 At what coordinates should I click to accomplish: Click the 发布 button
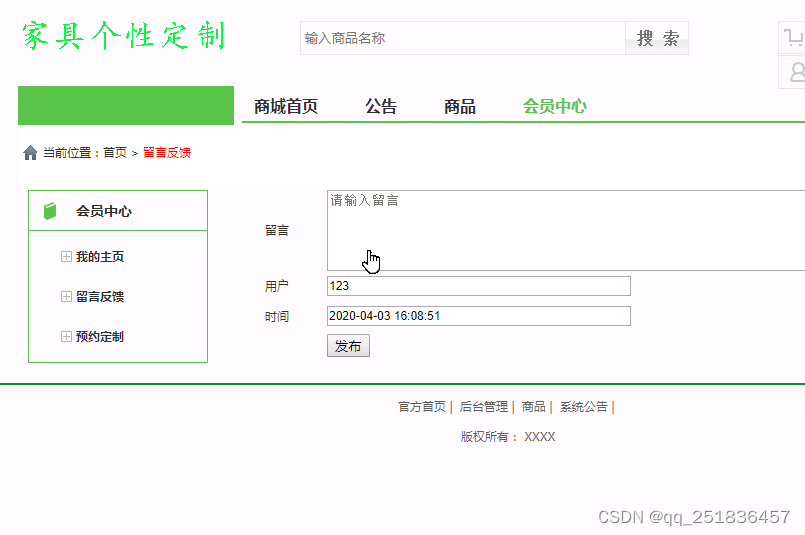click(x=349, y=346)
